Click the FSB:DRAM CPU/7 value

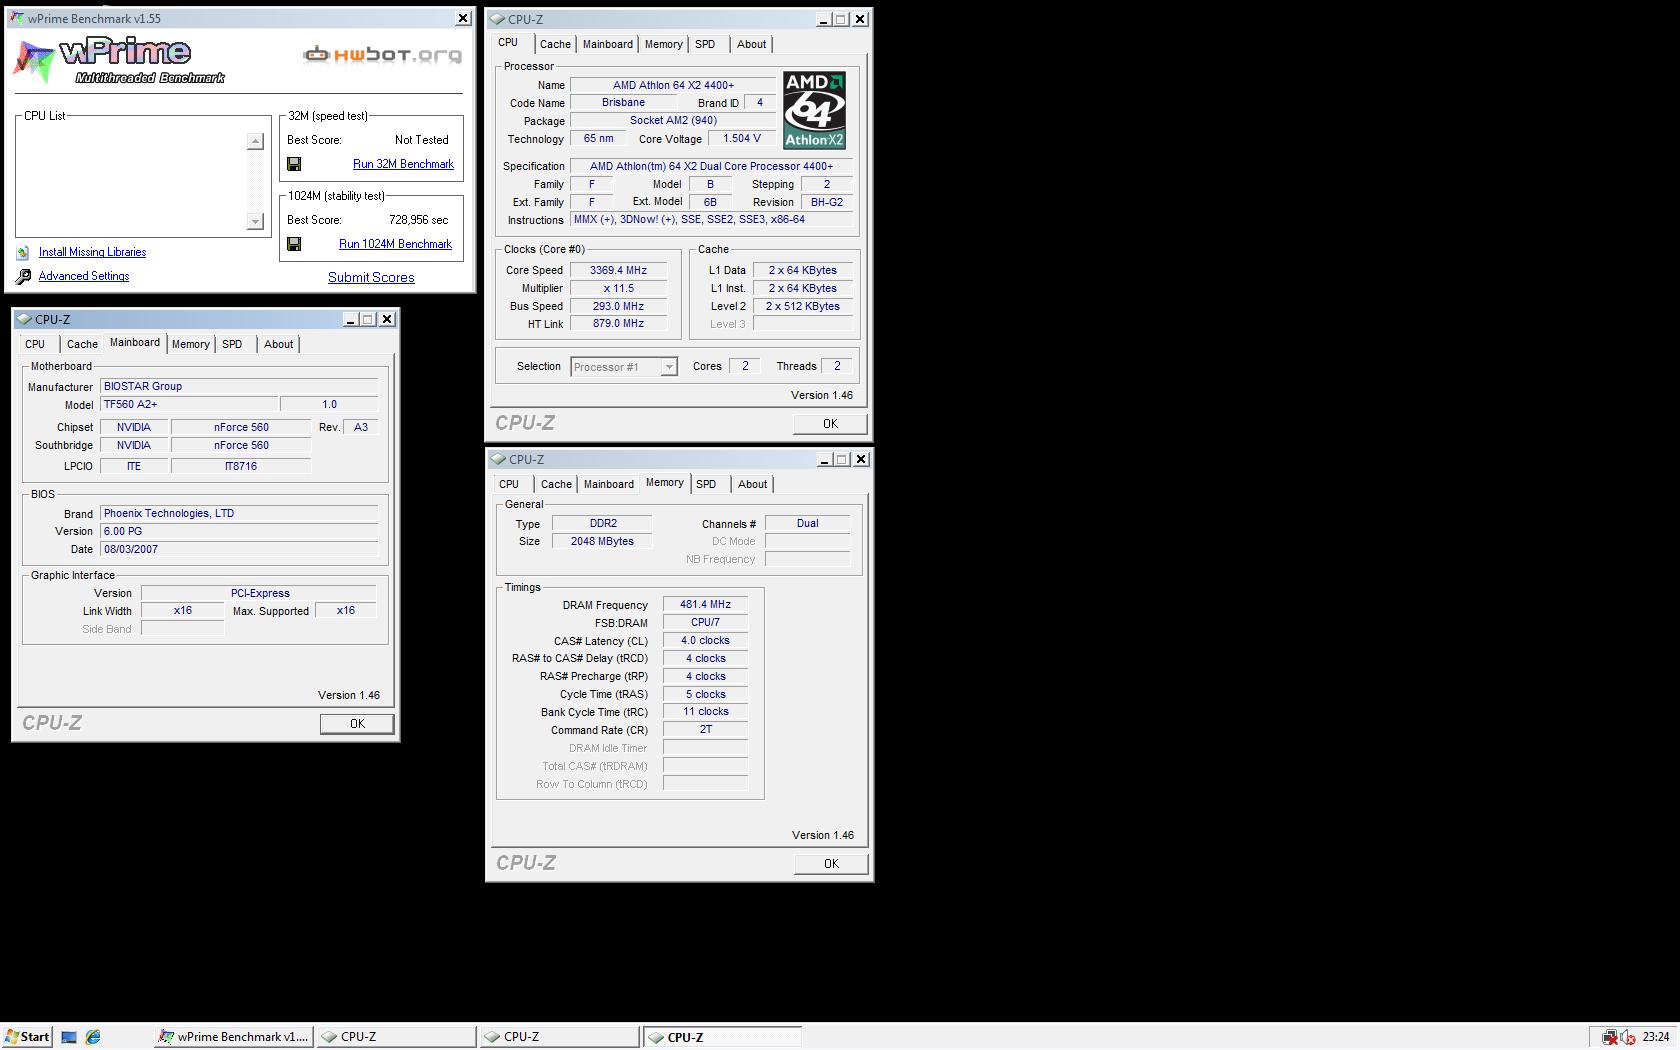tap(705, 623)
